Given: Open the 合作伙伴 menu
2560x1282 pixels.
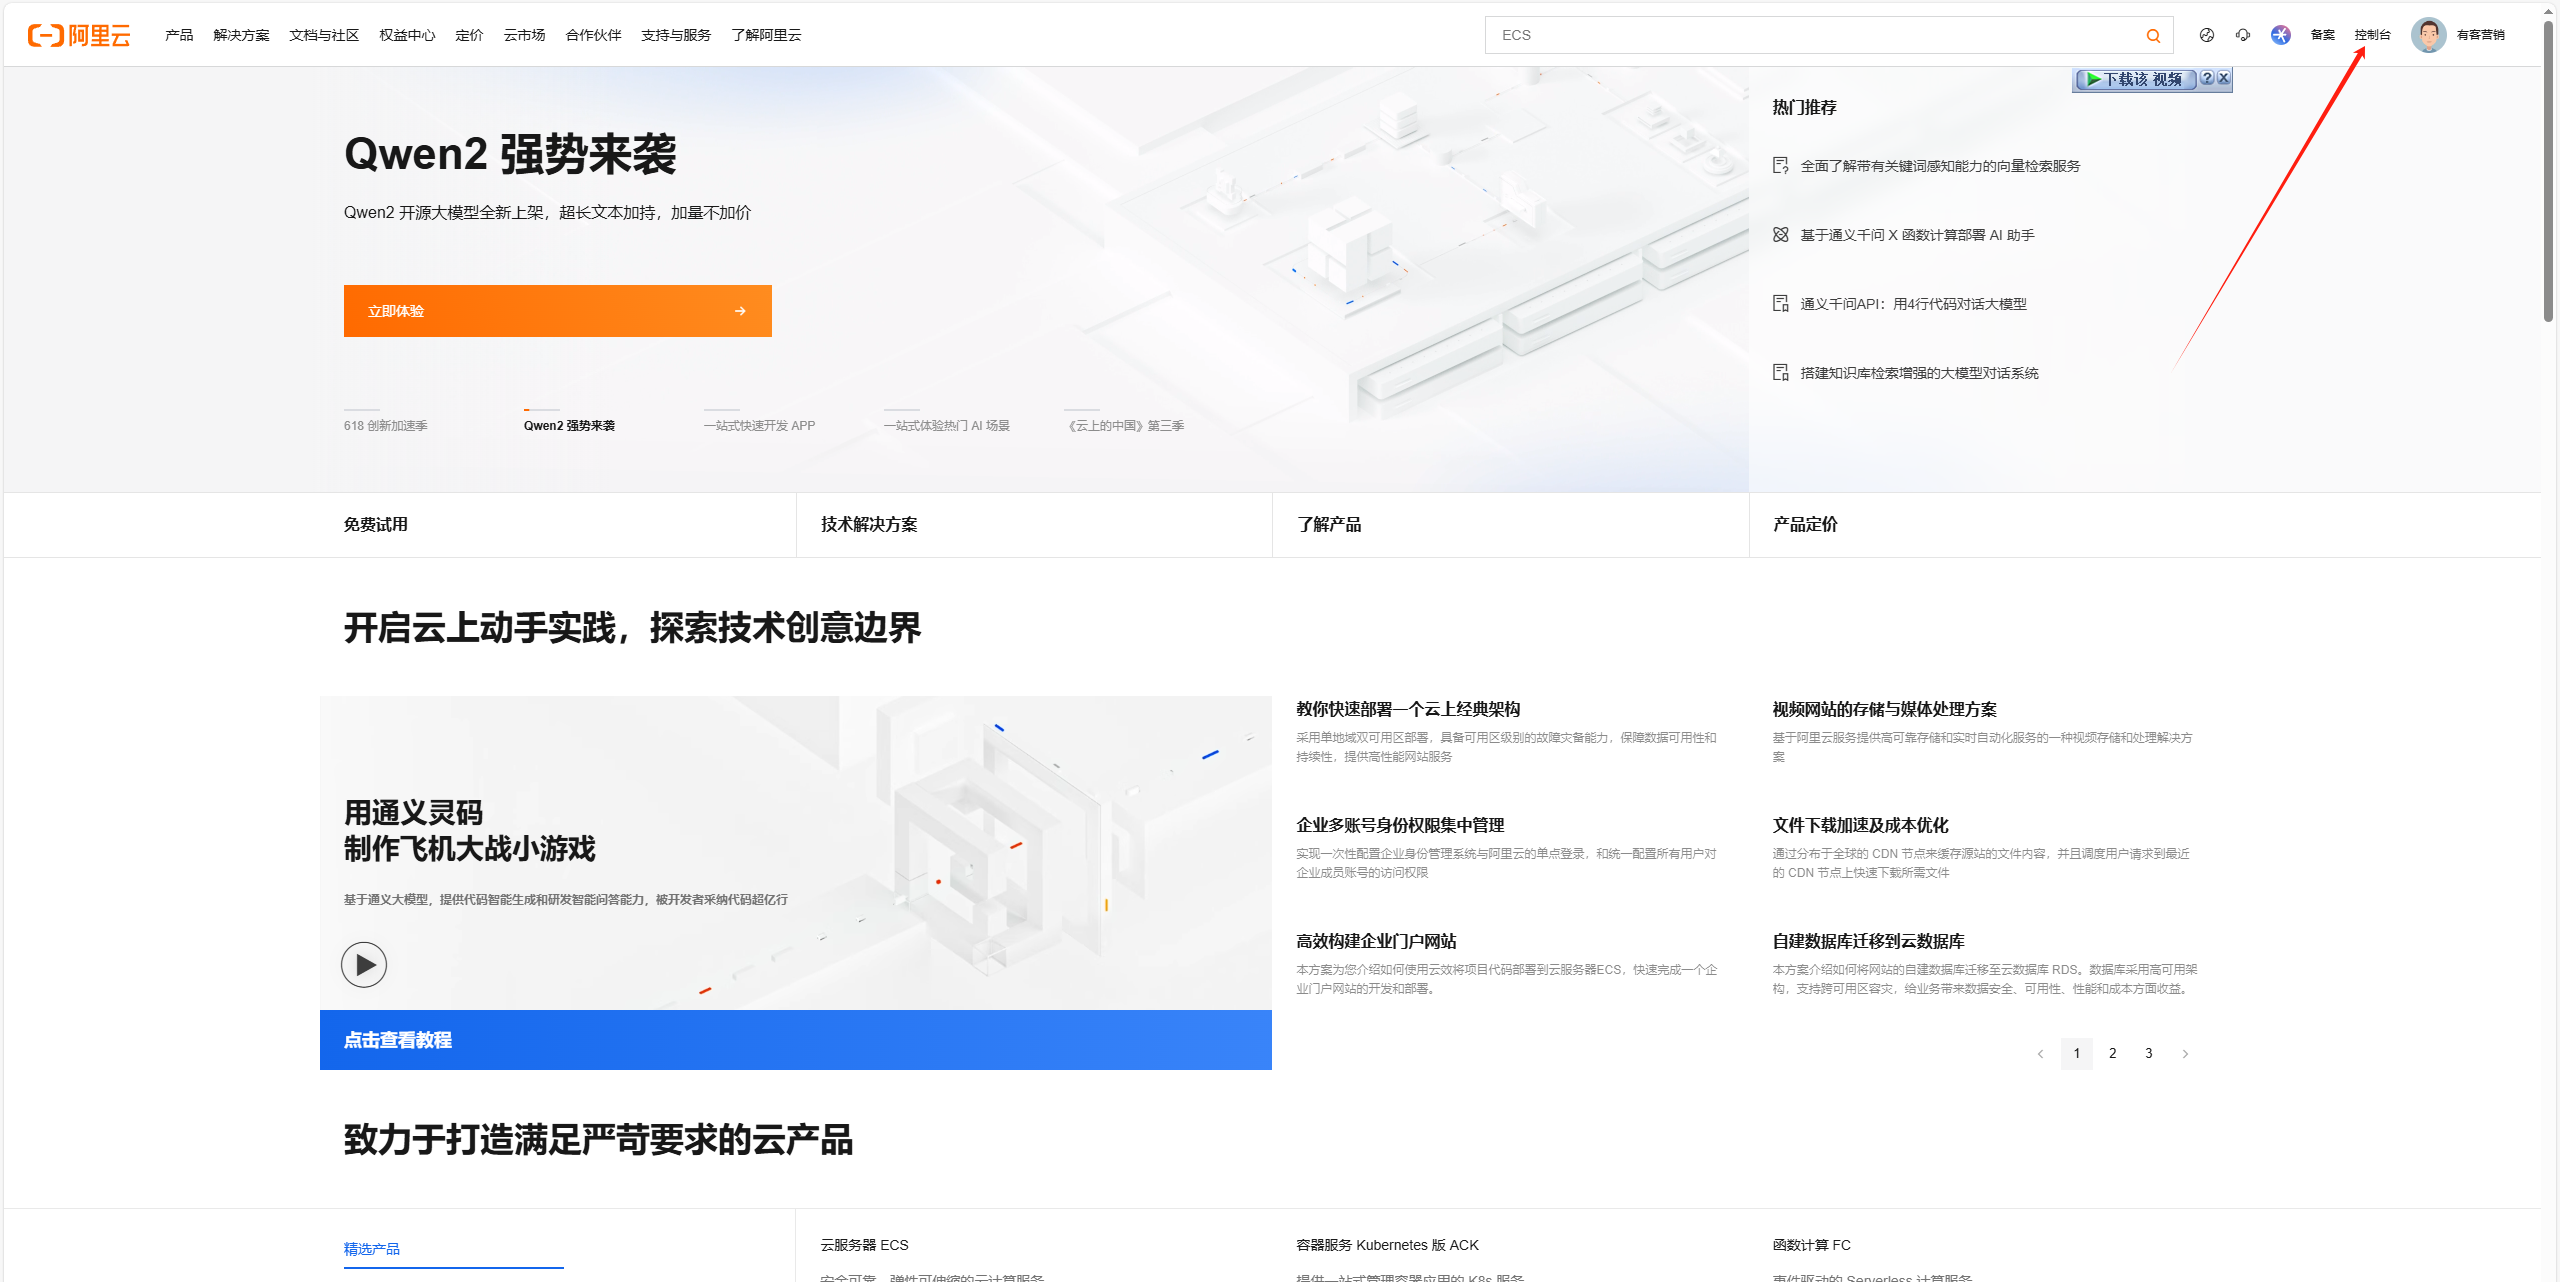Looking at the screenshot, I should point(593,35).
